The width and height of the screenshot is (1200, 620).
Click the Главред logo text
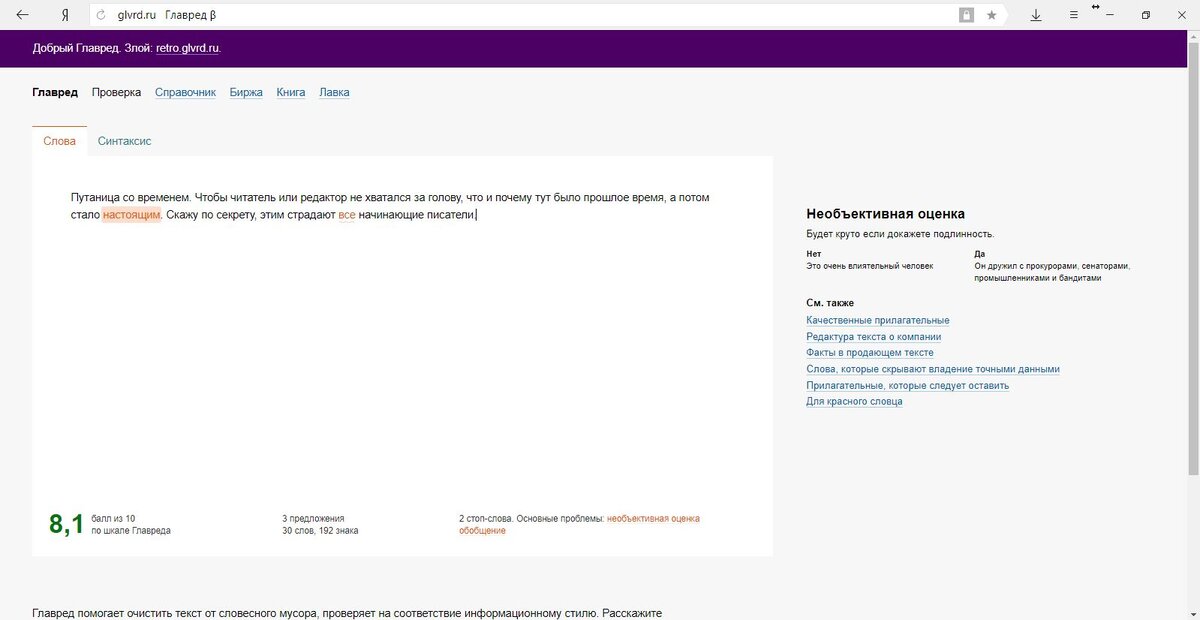coord(55,92)
